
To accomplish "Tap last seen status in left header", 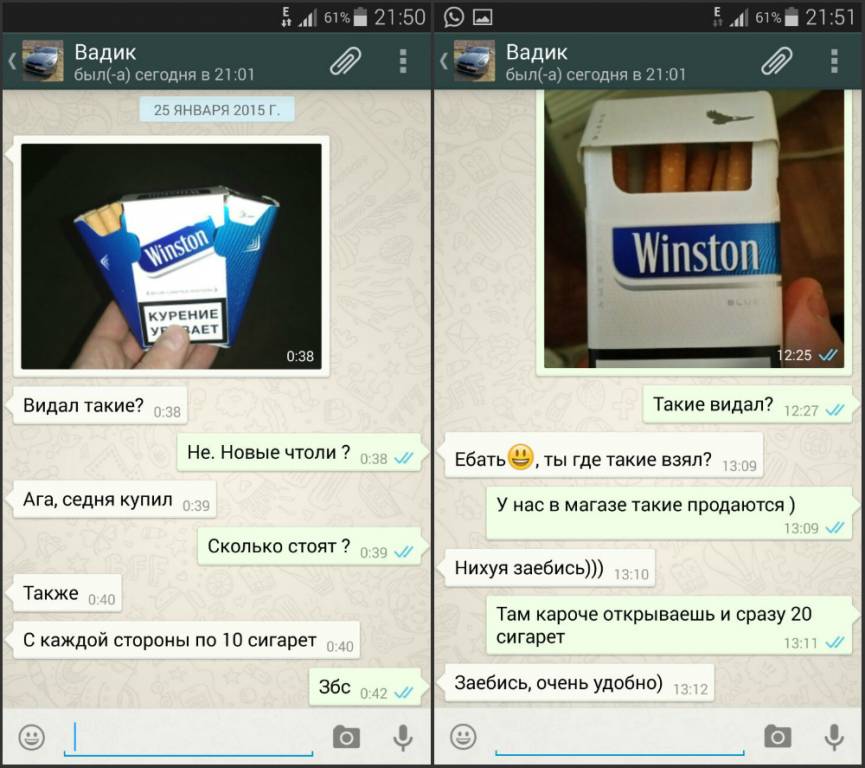I will (164, 74).
